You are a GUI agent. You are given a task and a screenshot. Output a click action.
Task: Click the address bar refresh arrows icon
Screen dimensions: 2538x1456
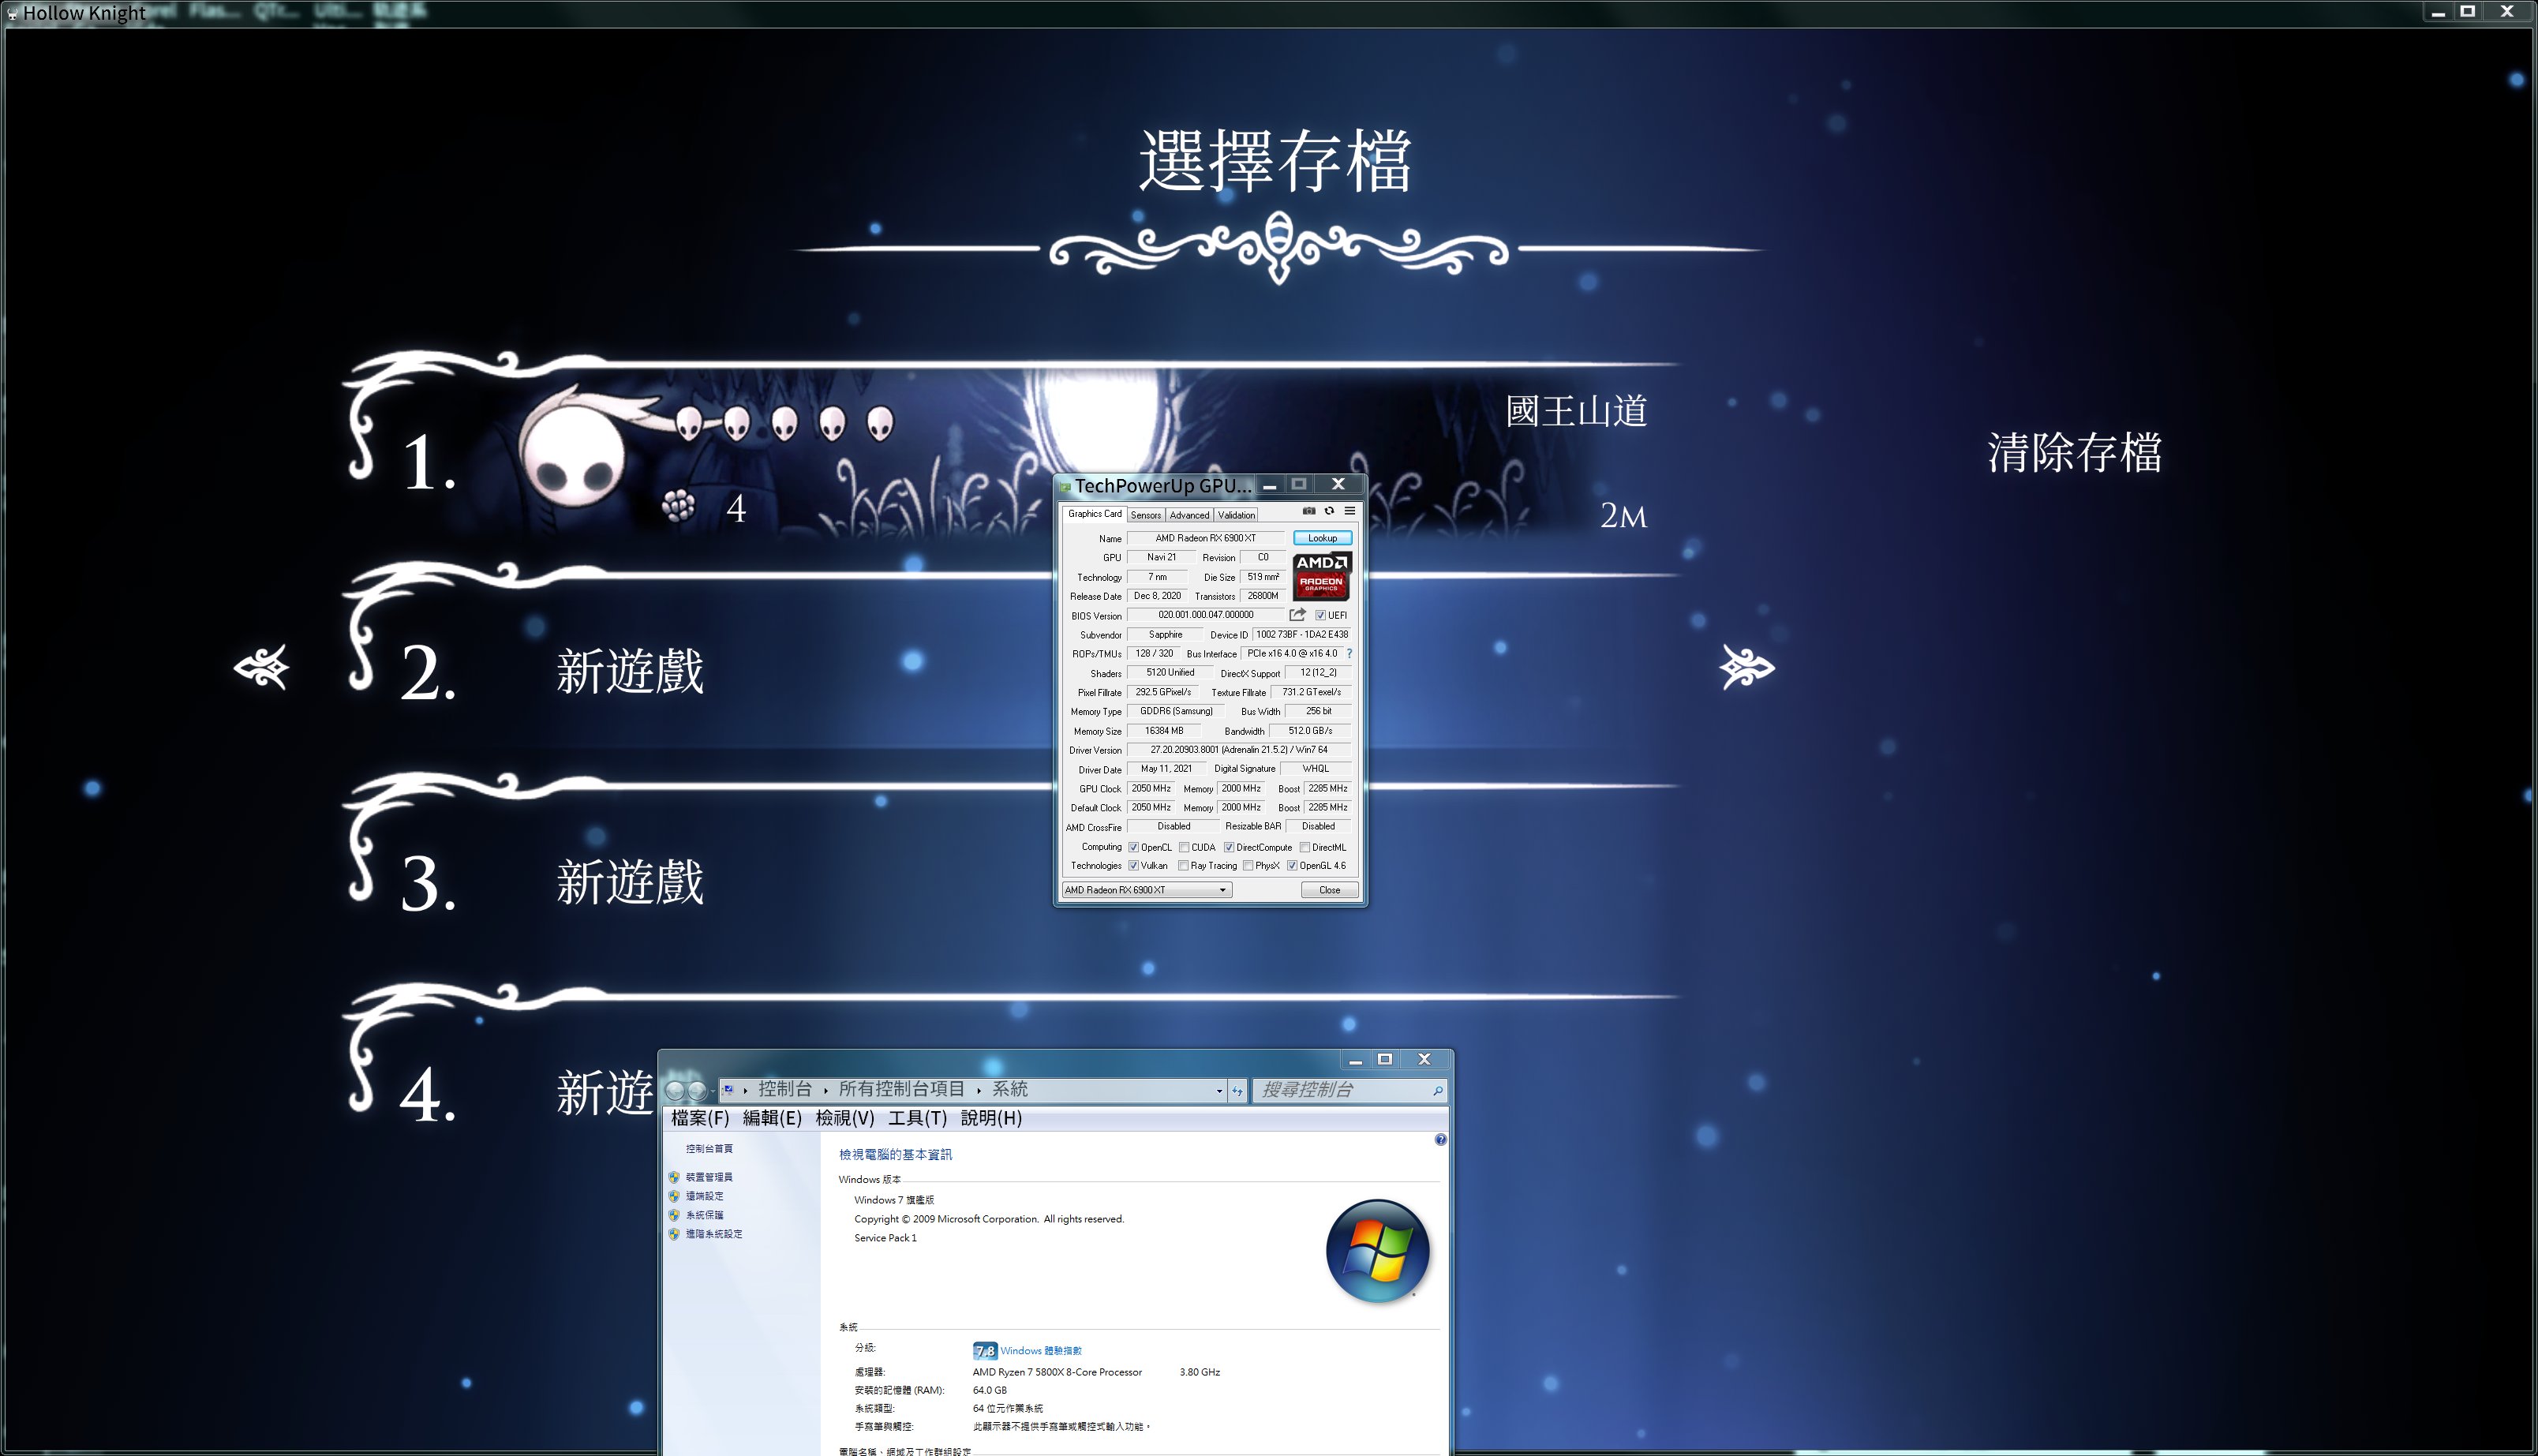[x=1237, y=1091]
